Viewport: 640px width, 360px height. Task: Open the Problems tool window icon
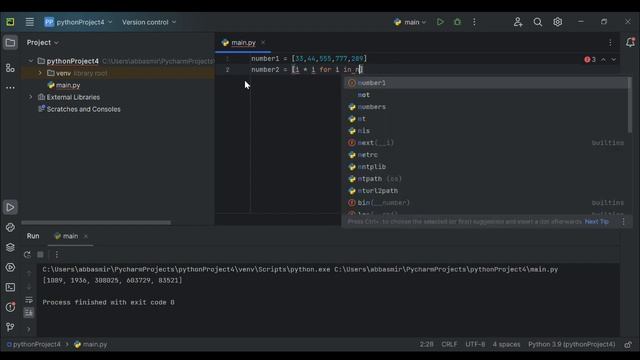10,307
